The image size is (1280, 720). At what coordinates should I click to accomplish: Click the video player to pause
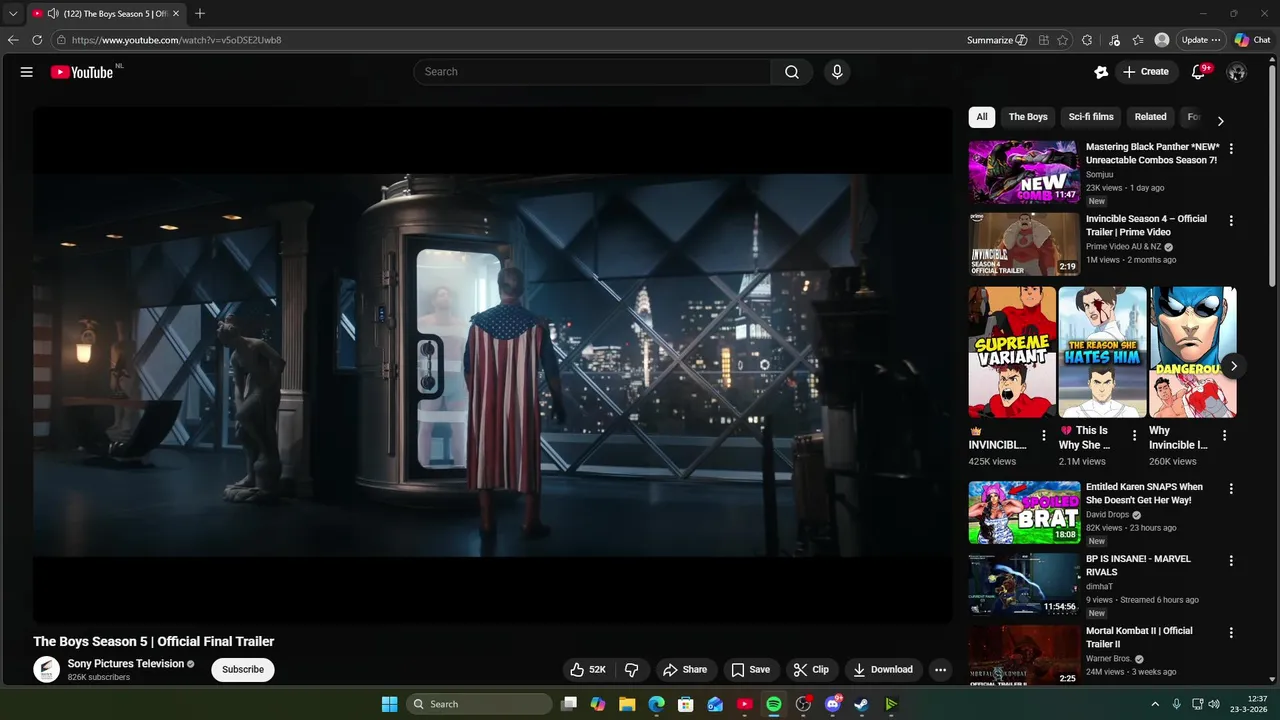click(492, 365)
